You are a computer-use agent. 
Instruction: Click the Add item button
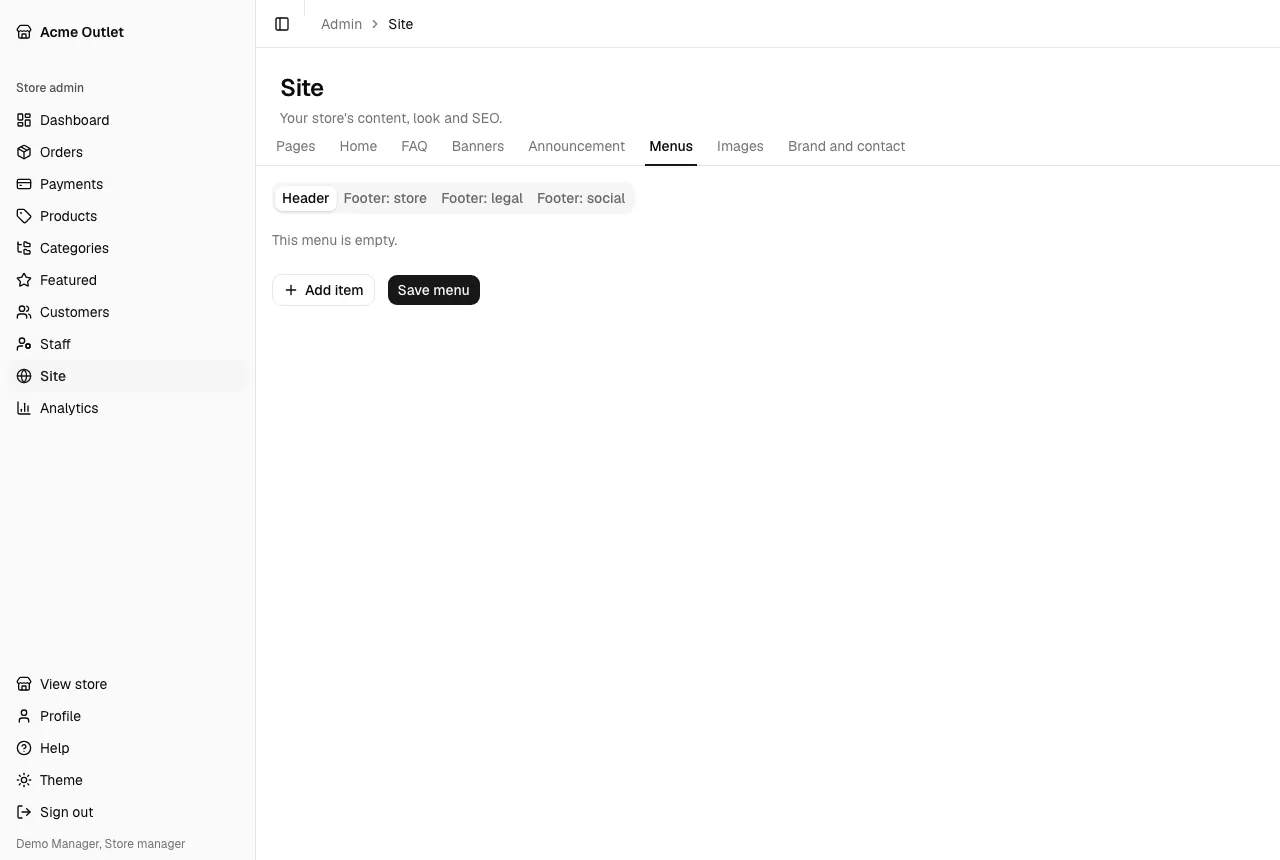pos(323,290)
